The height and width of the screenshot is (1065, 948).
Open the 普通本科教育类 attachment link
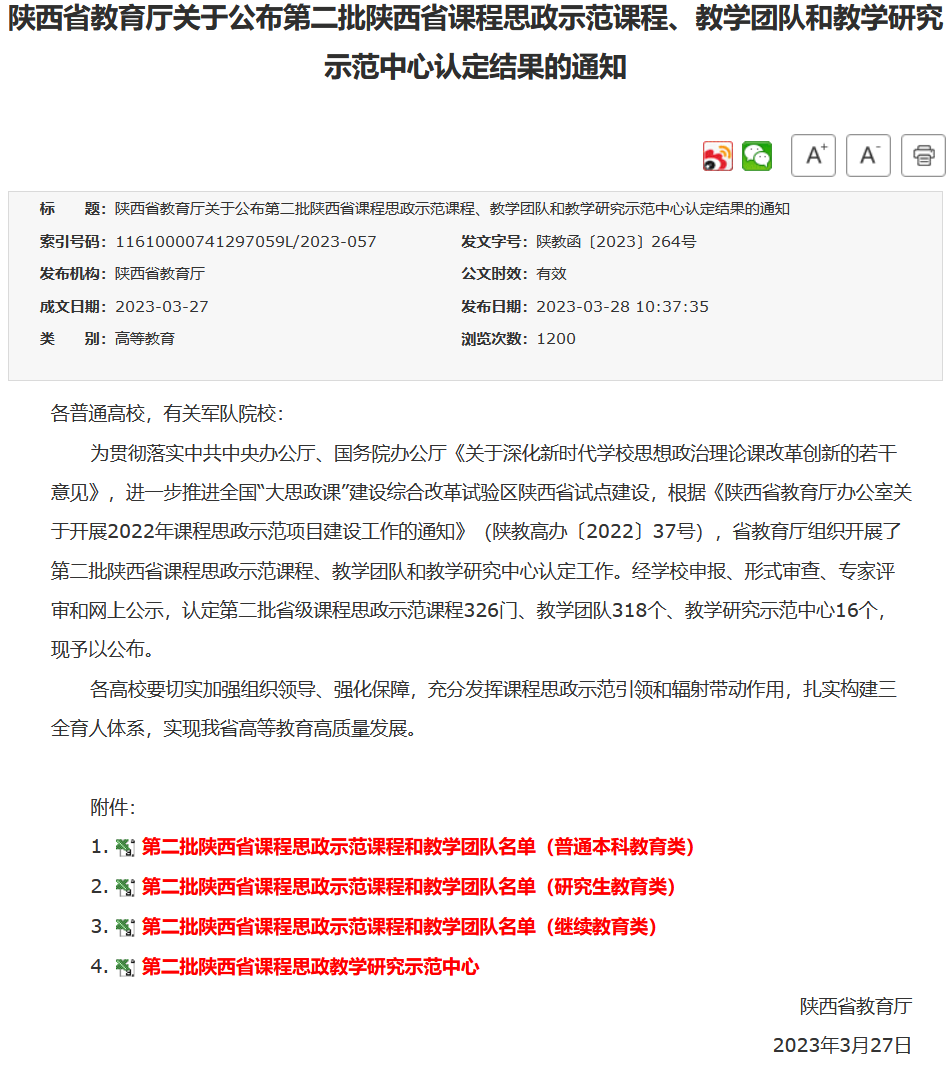click(418, 847)
